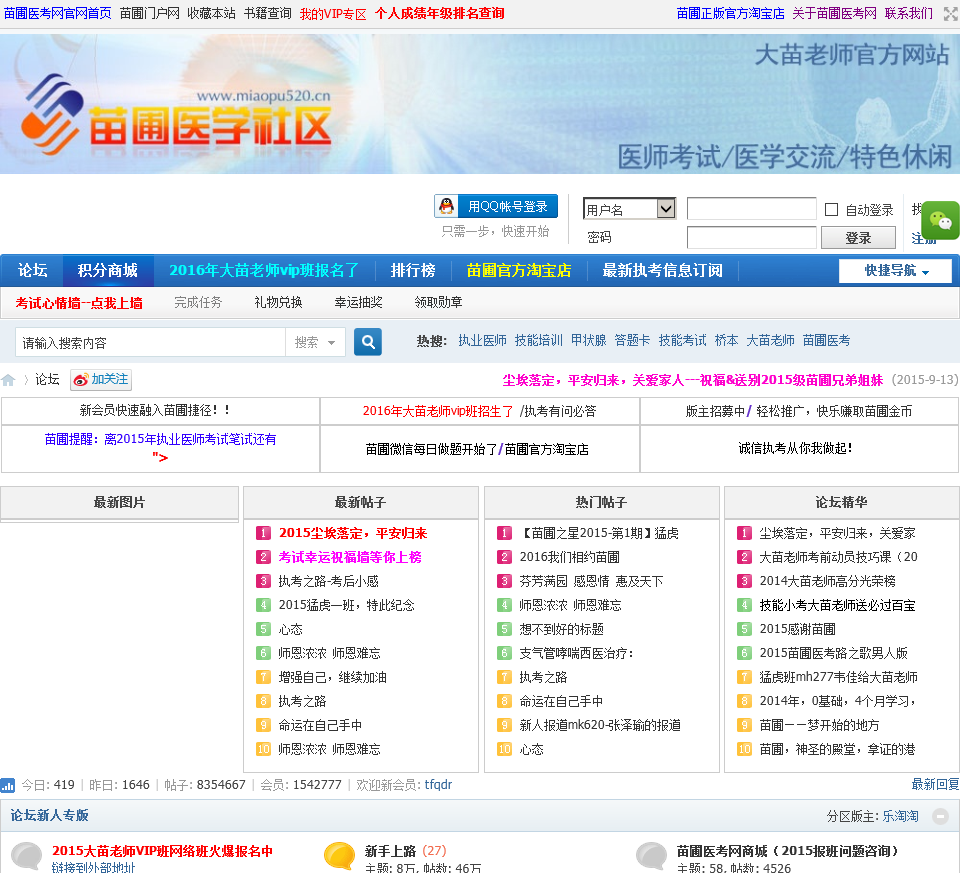Open 苗圃正版官方淘宝店 top link
The image size is (960, 873).
point(730,13)
